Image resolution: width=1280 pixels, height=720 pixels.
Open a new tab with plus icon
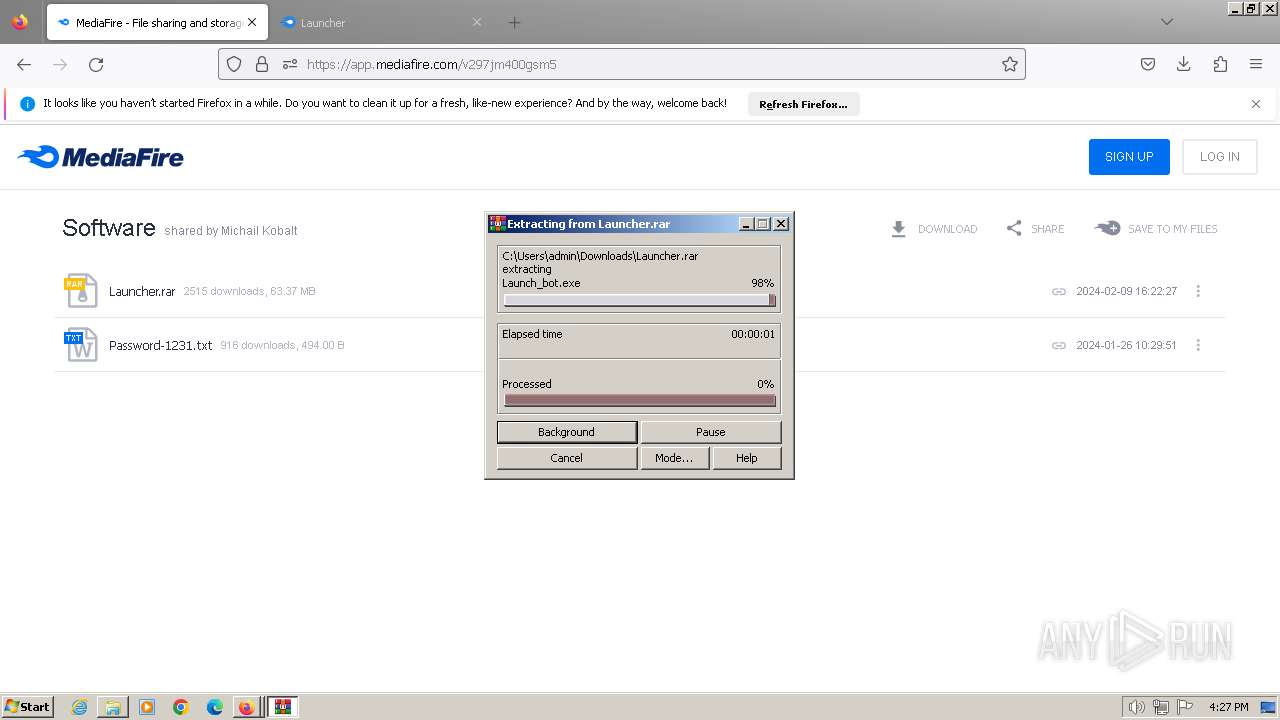click(514, 22)
